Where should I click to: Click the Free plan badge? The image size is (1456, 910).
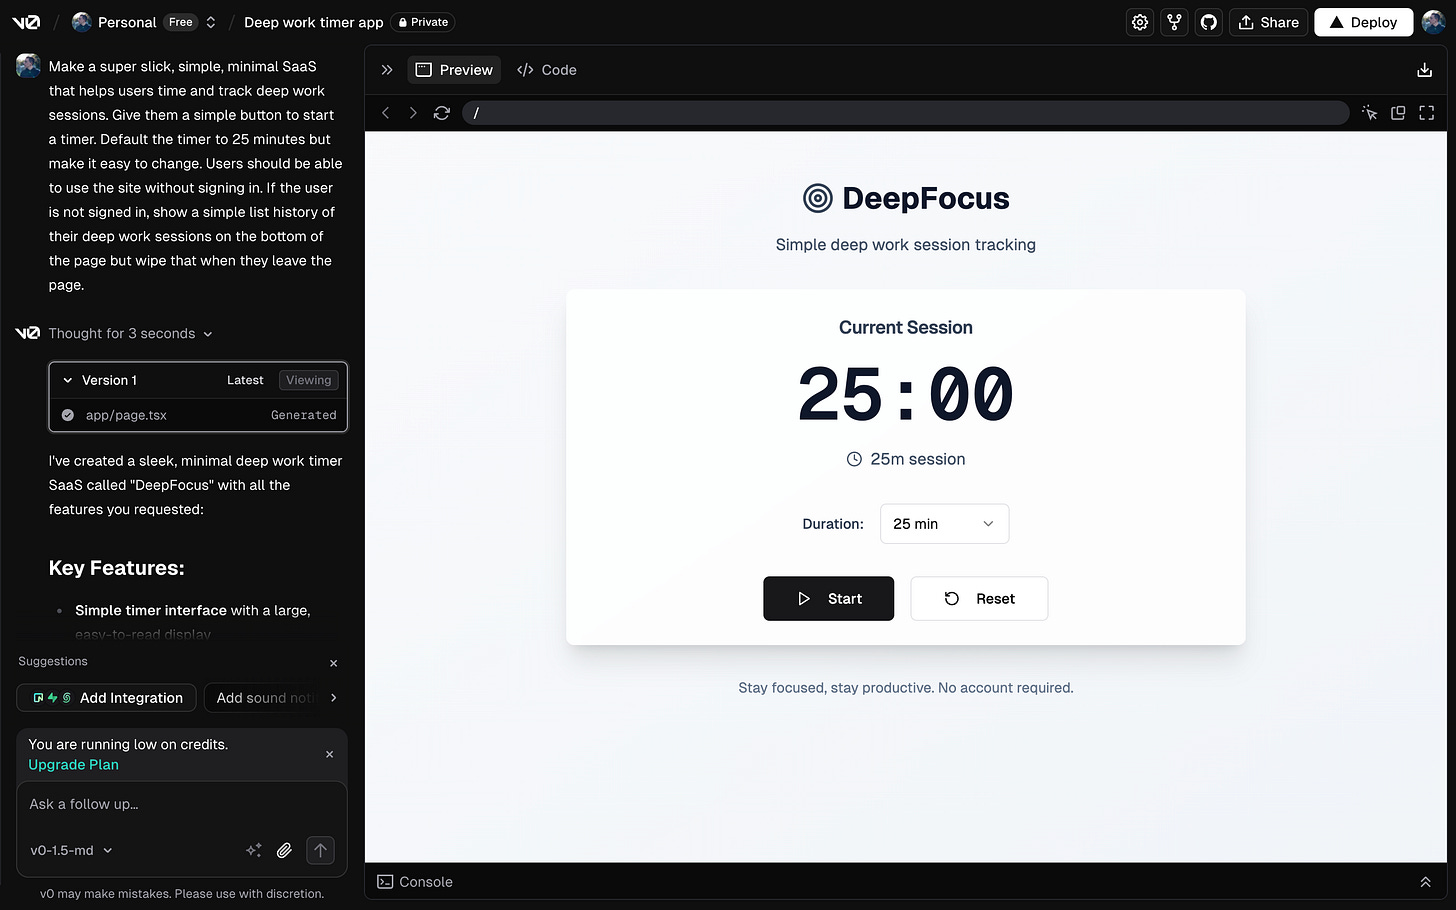click(x=181, y=22)
